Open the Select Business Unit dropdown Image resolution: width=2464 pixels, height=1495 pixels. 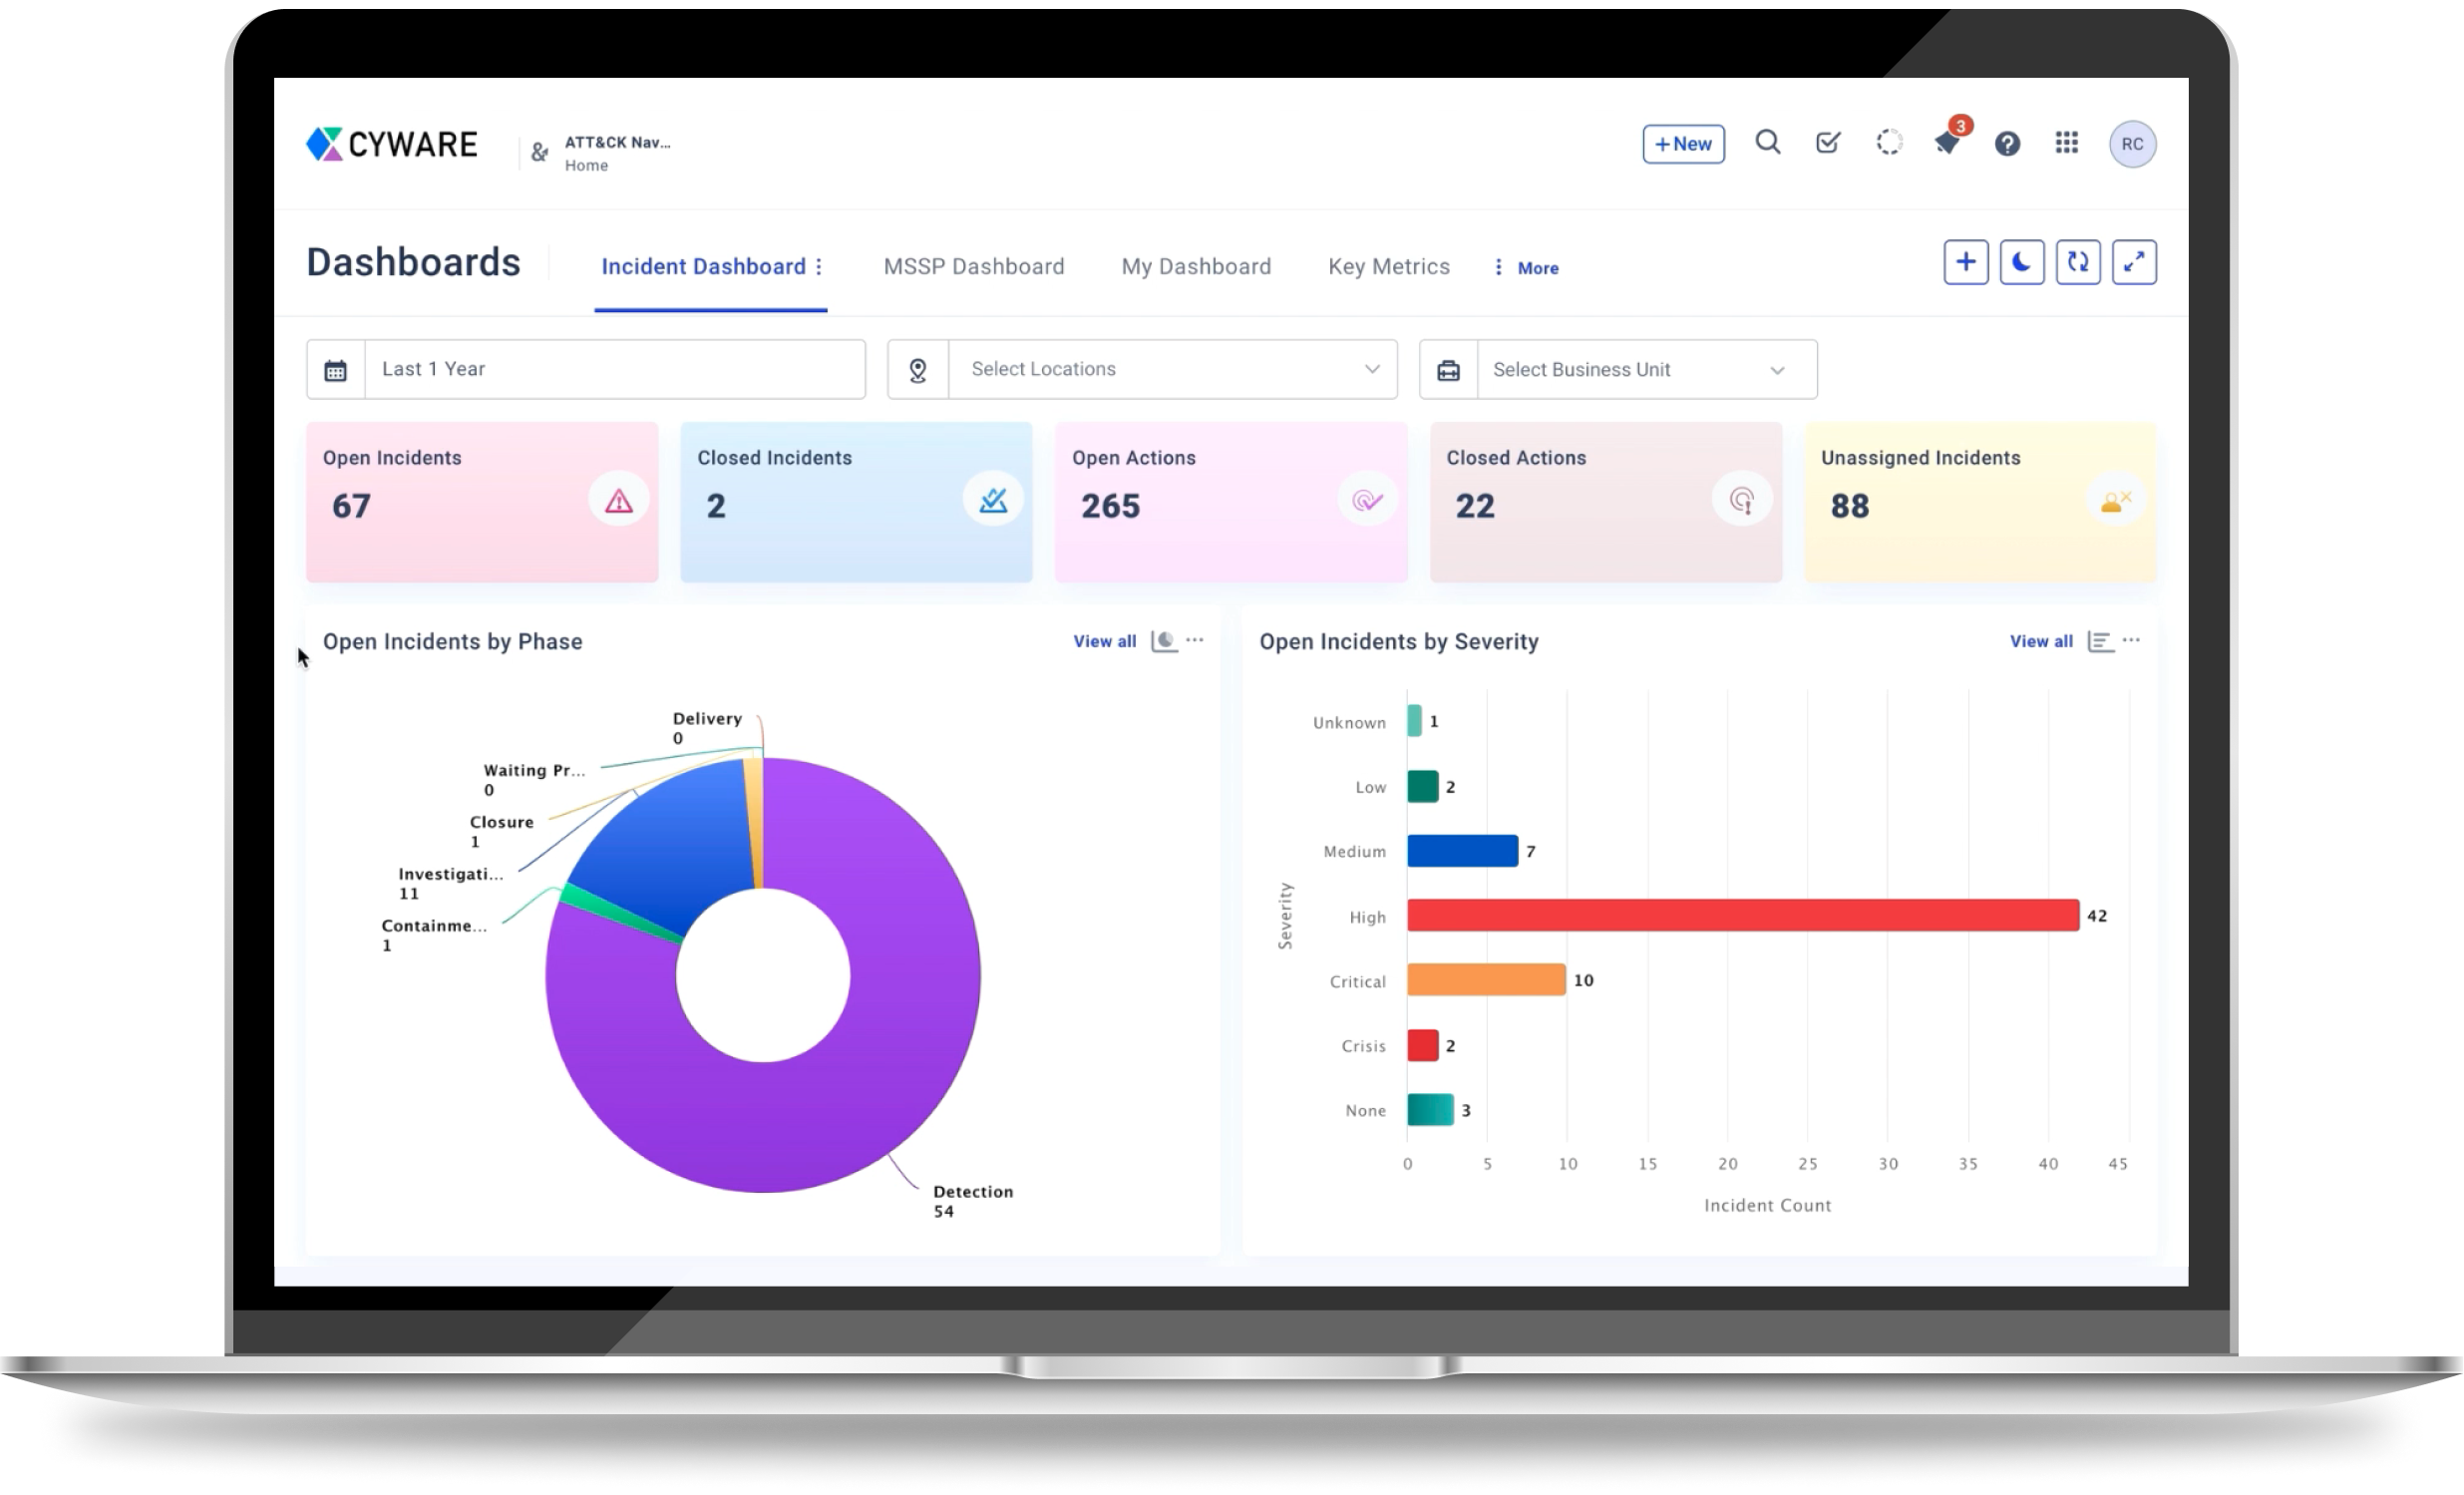tap(1646, 370)
